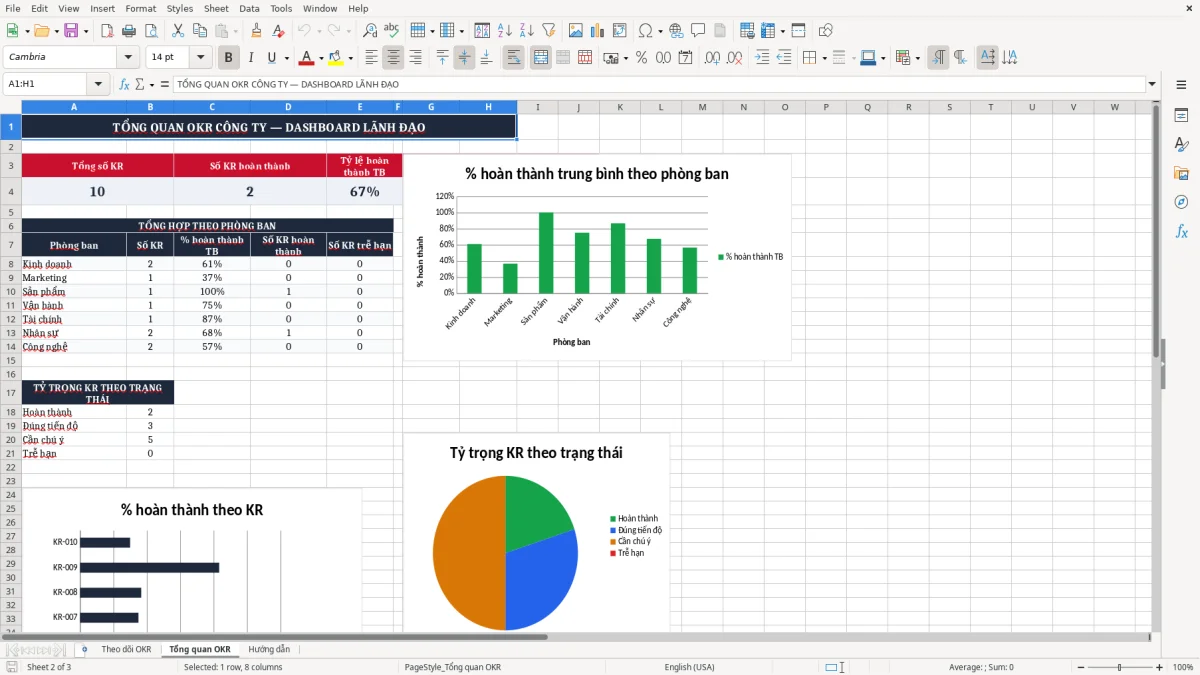Click the Format as Date icon
Viewport: 1200px width, 675px height.
pyautogui.click(x=685, y=58)
